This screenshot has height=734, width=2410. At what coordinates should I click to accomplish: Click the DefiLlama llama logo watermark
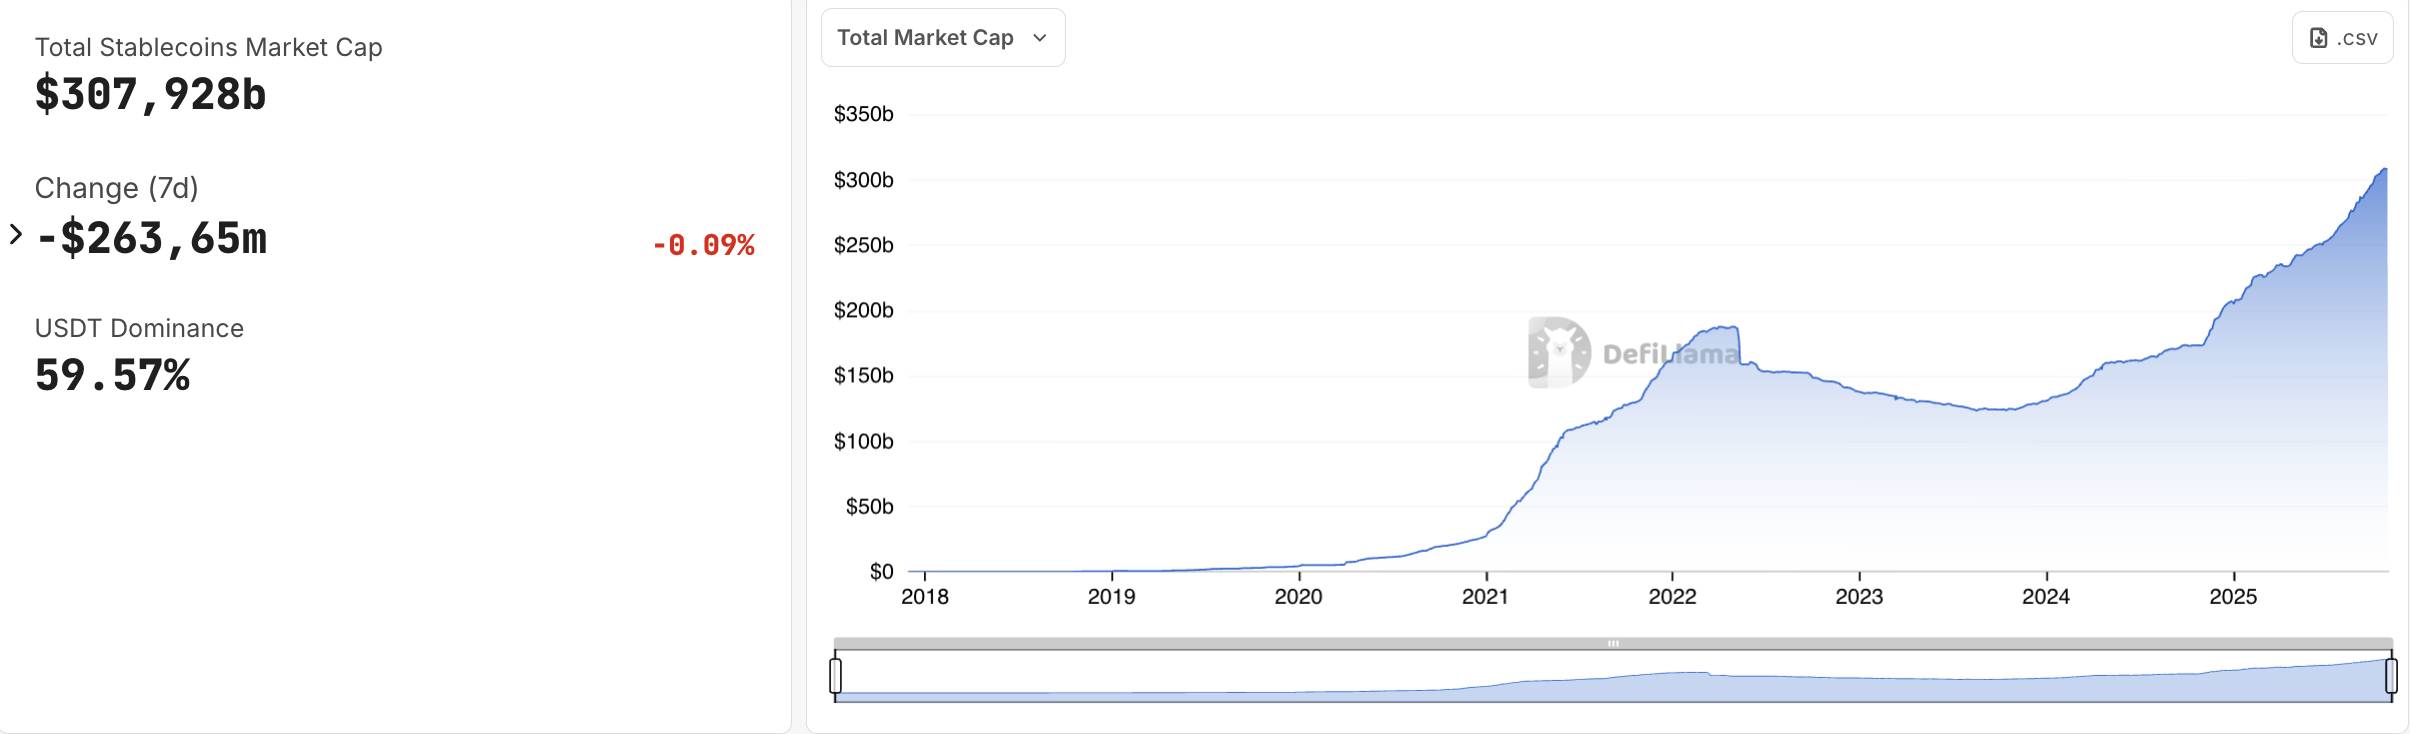pyautogui.click(x=1558, y=352)
